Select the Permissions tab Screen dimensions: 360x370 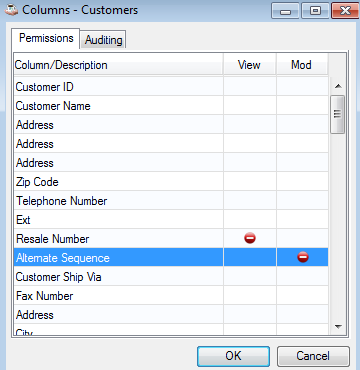coord(46,38)
